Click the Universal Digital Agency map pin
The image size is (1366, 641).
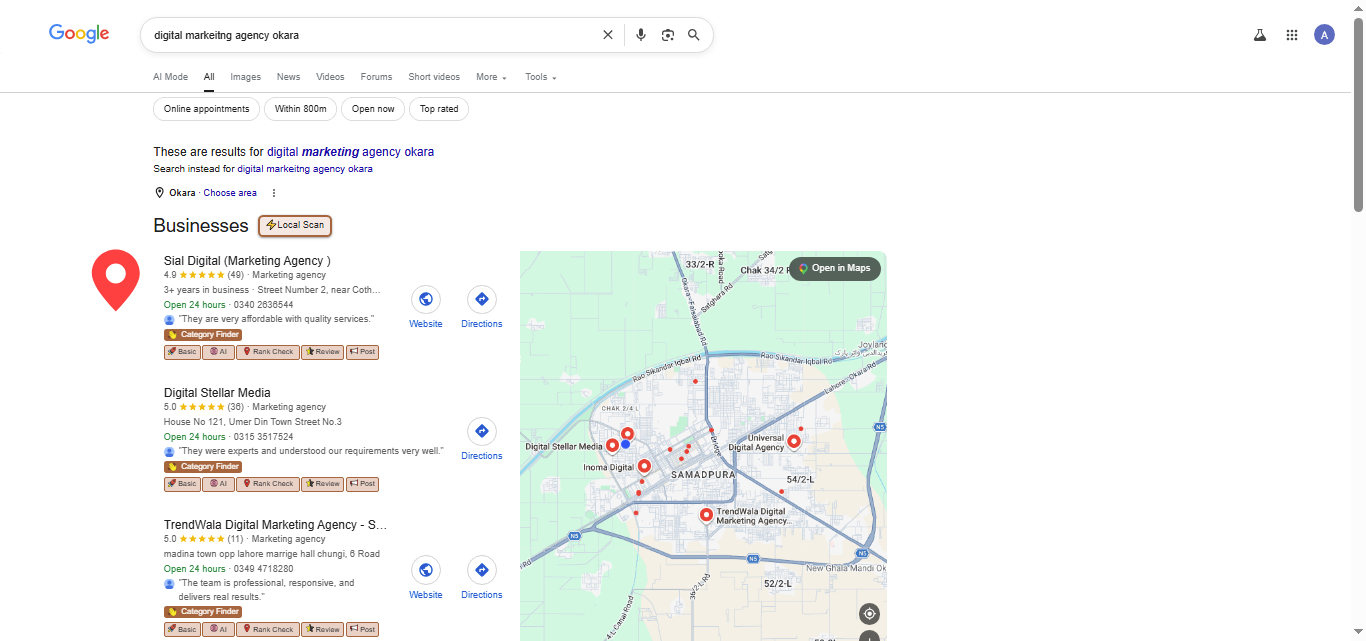[794, 441]
